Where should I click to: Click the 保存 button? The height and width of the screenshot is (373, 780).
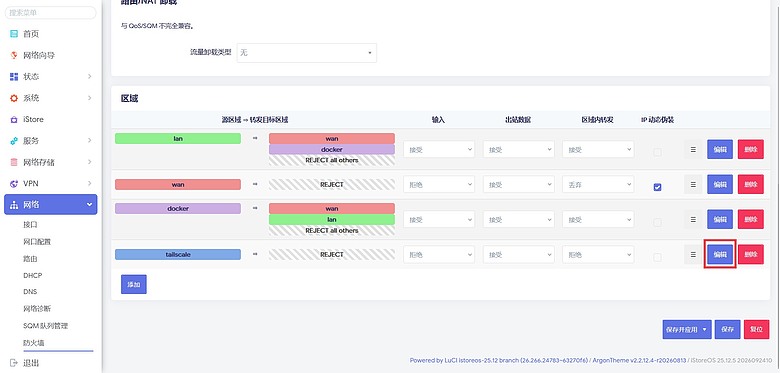click(727, 329)
